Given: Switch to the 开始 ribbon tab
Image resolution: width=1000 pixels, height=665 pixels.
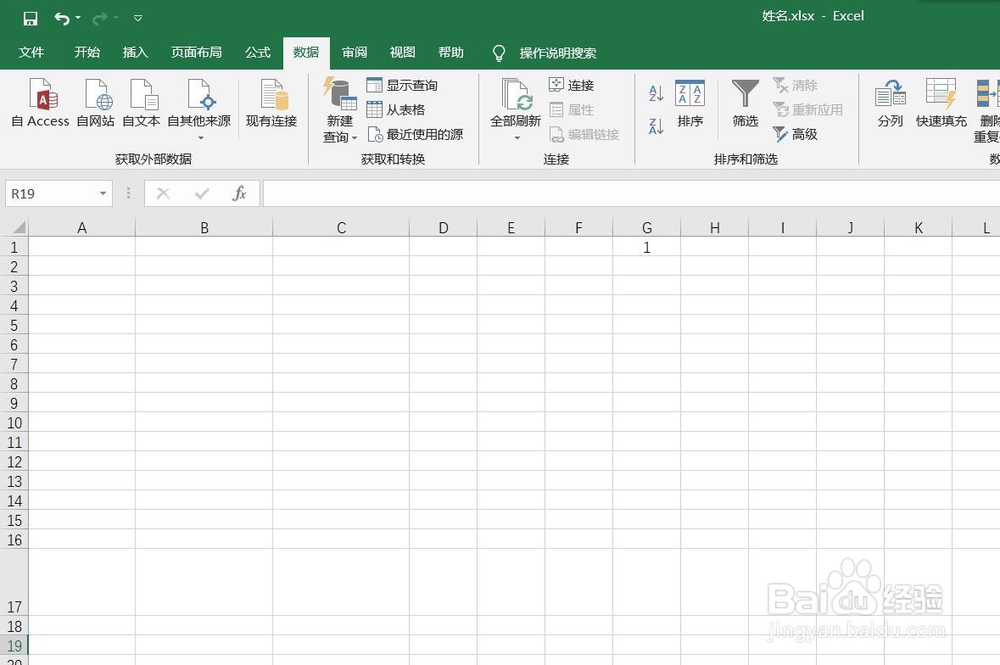Looking at the screenshot, I should (x=86, y=53).
